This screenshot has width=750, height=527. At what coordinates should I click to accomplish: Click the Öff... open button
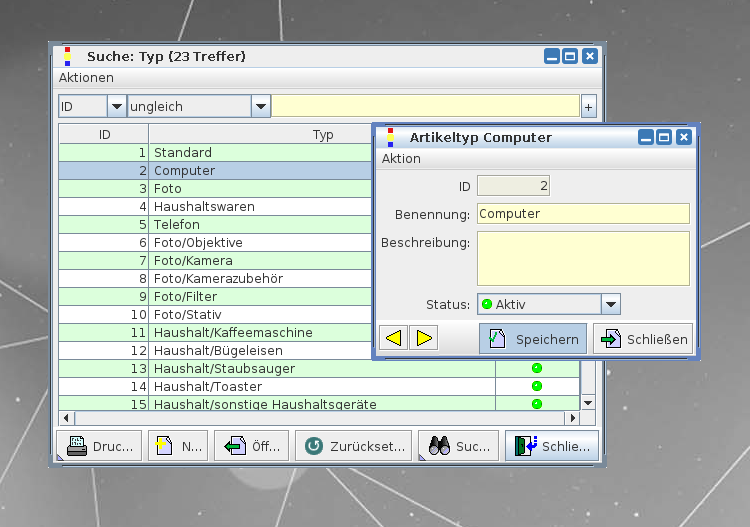252,446
